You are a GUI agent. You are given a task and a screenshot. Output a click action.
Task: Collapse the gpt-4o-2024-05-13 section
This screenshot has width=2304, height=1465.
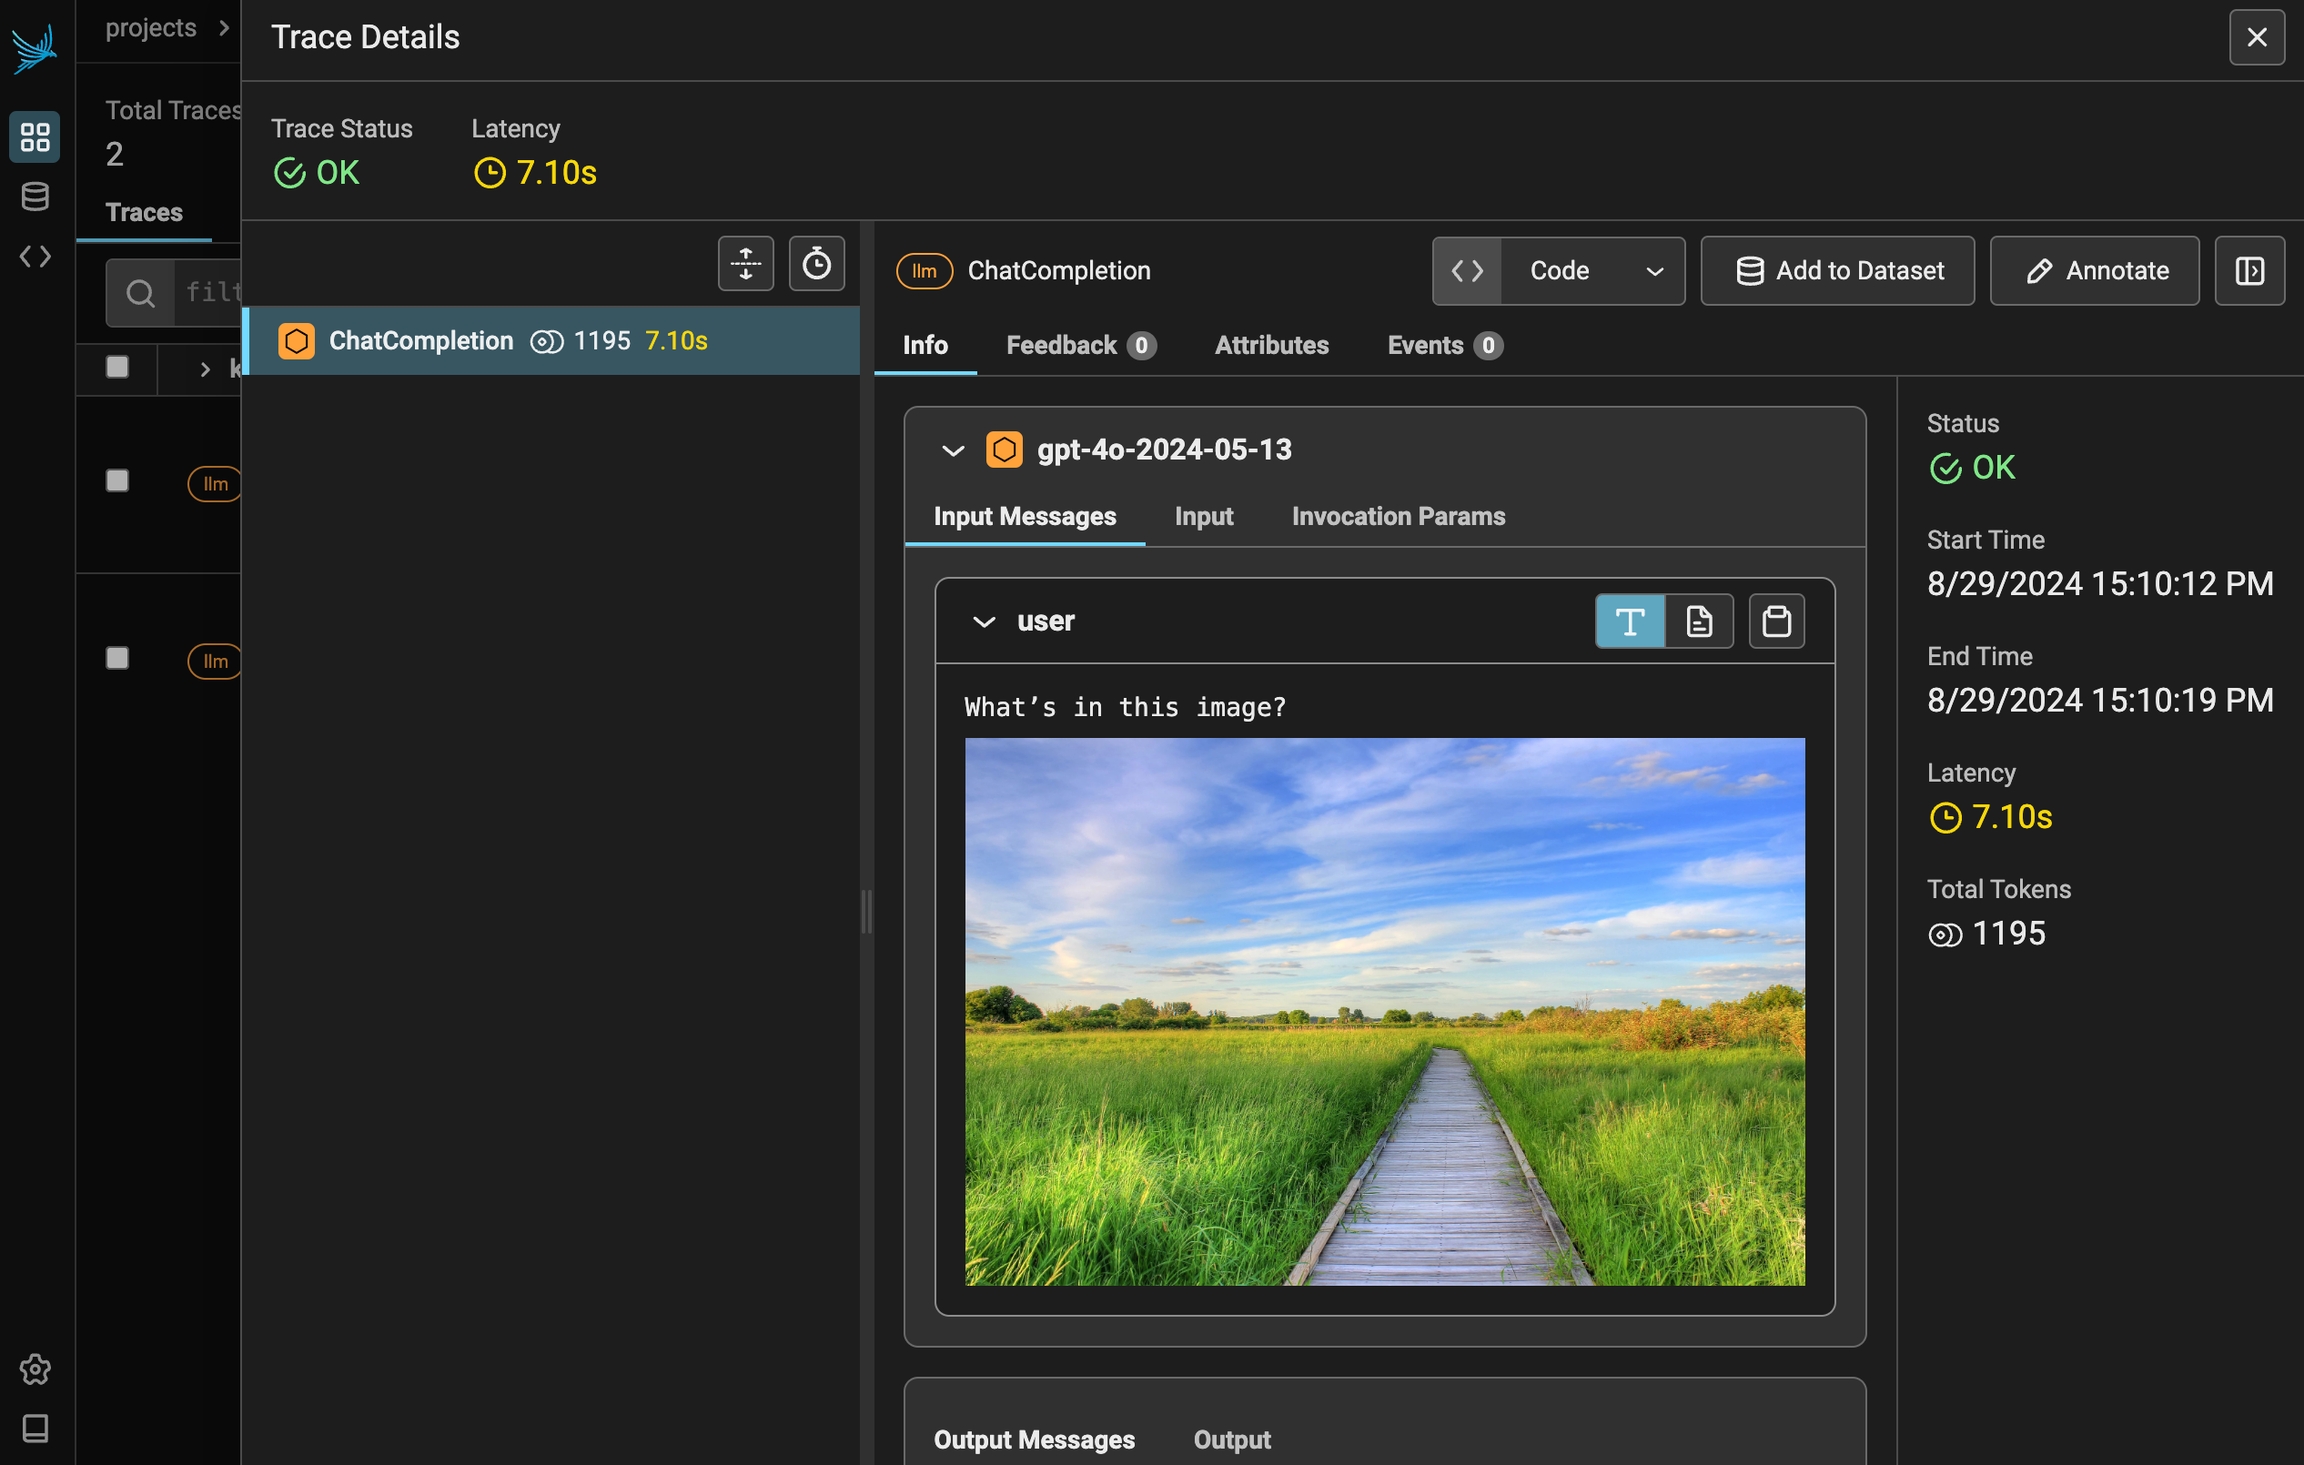pyautogui.click(x=952, y=451)
